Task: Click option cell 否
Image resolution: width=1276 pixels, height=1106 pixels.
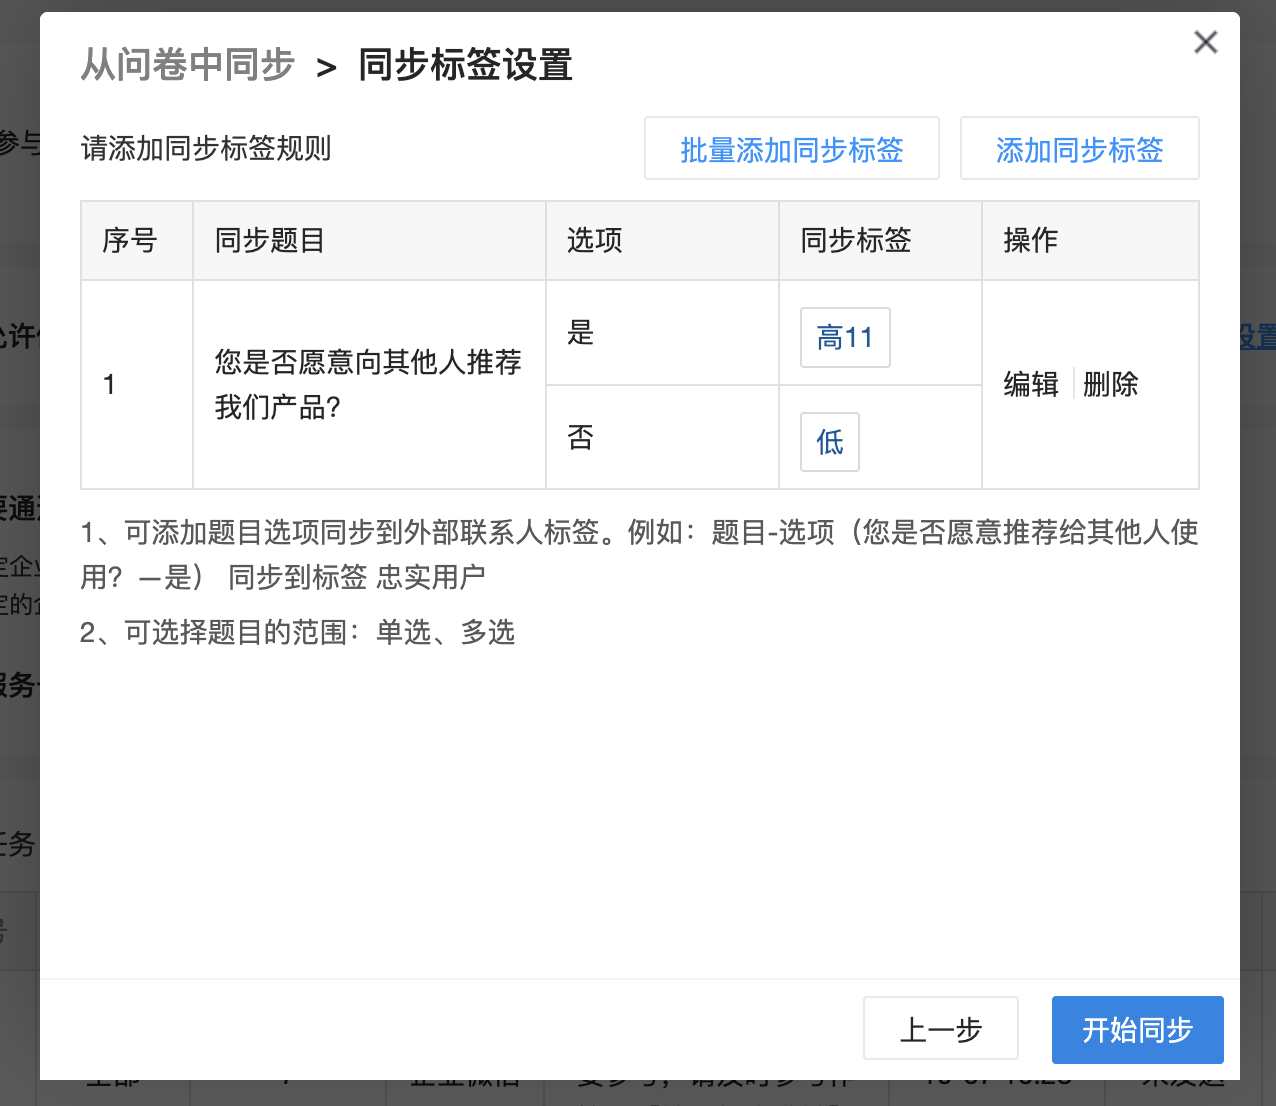Action: pos(662,437)
